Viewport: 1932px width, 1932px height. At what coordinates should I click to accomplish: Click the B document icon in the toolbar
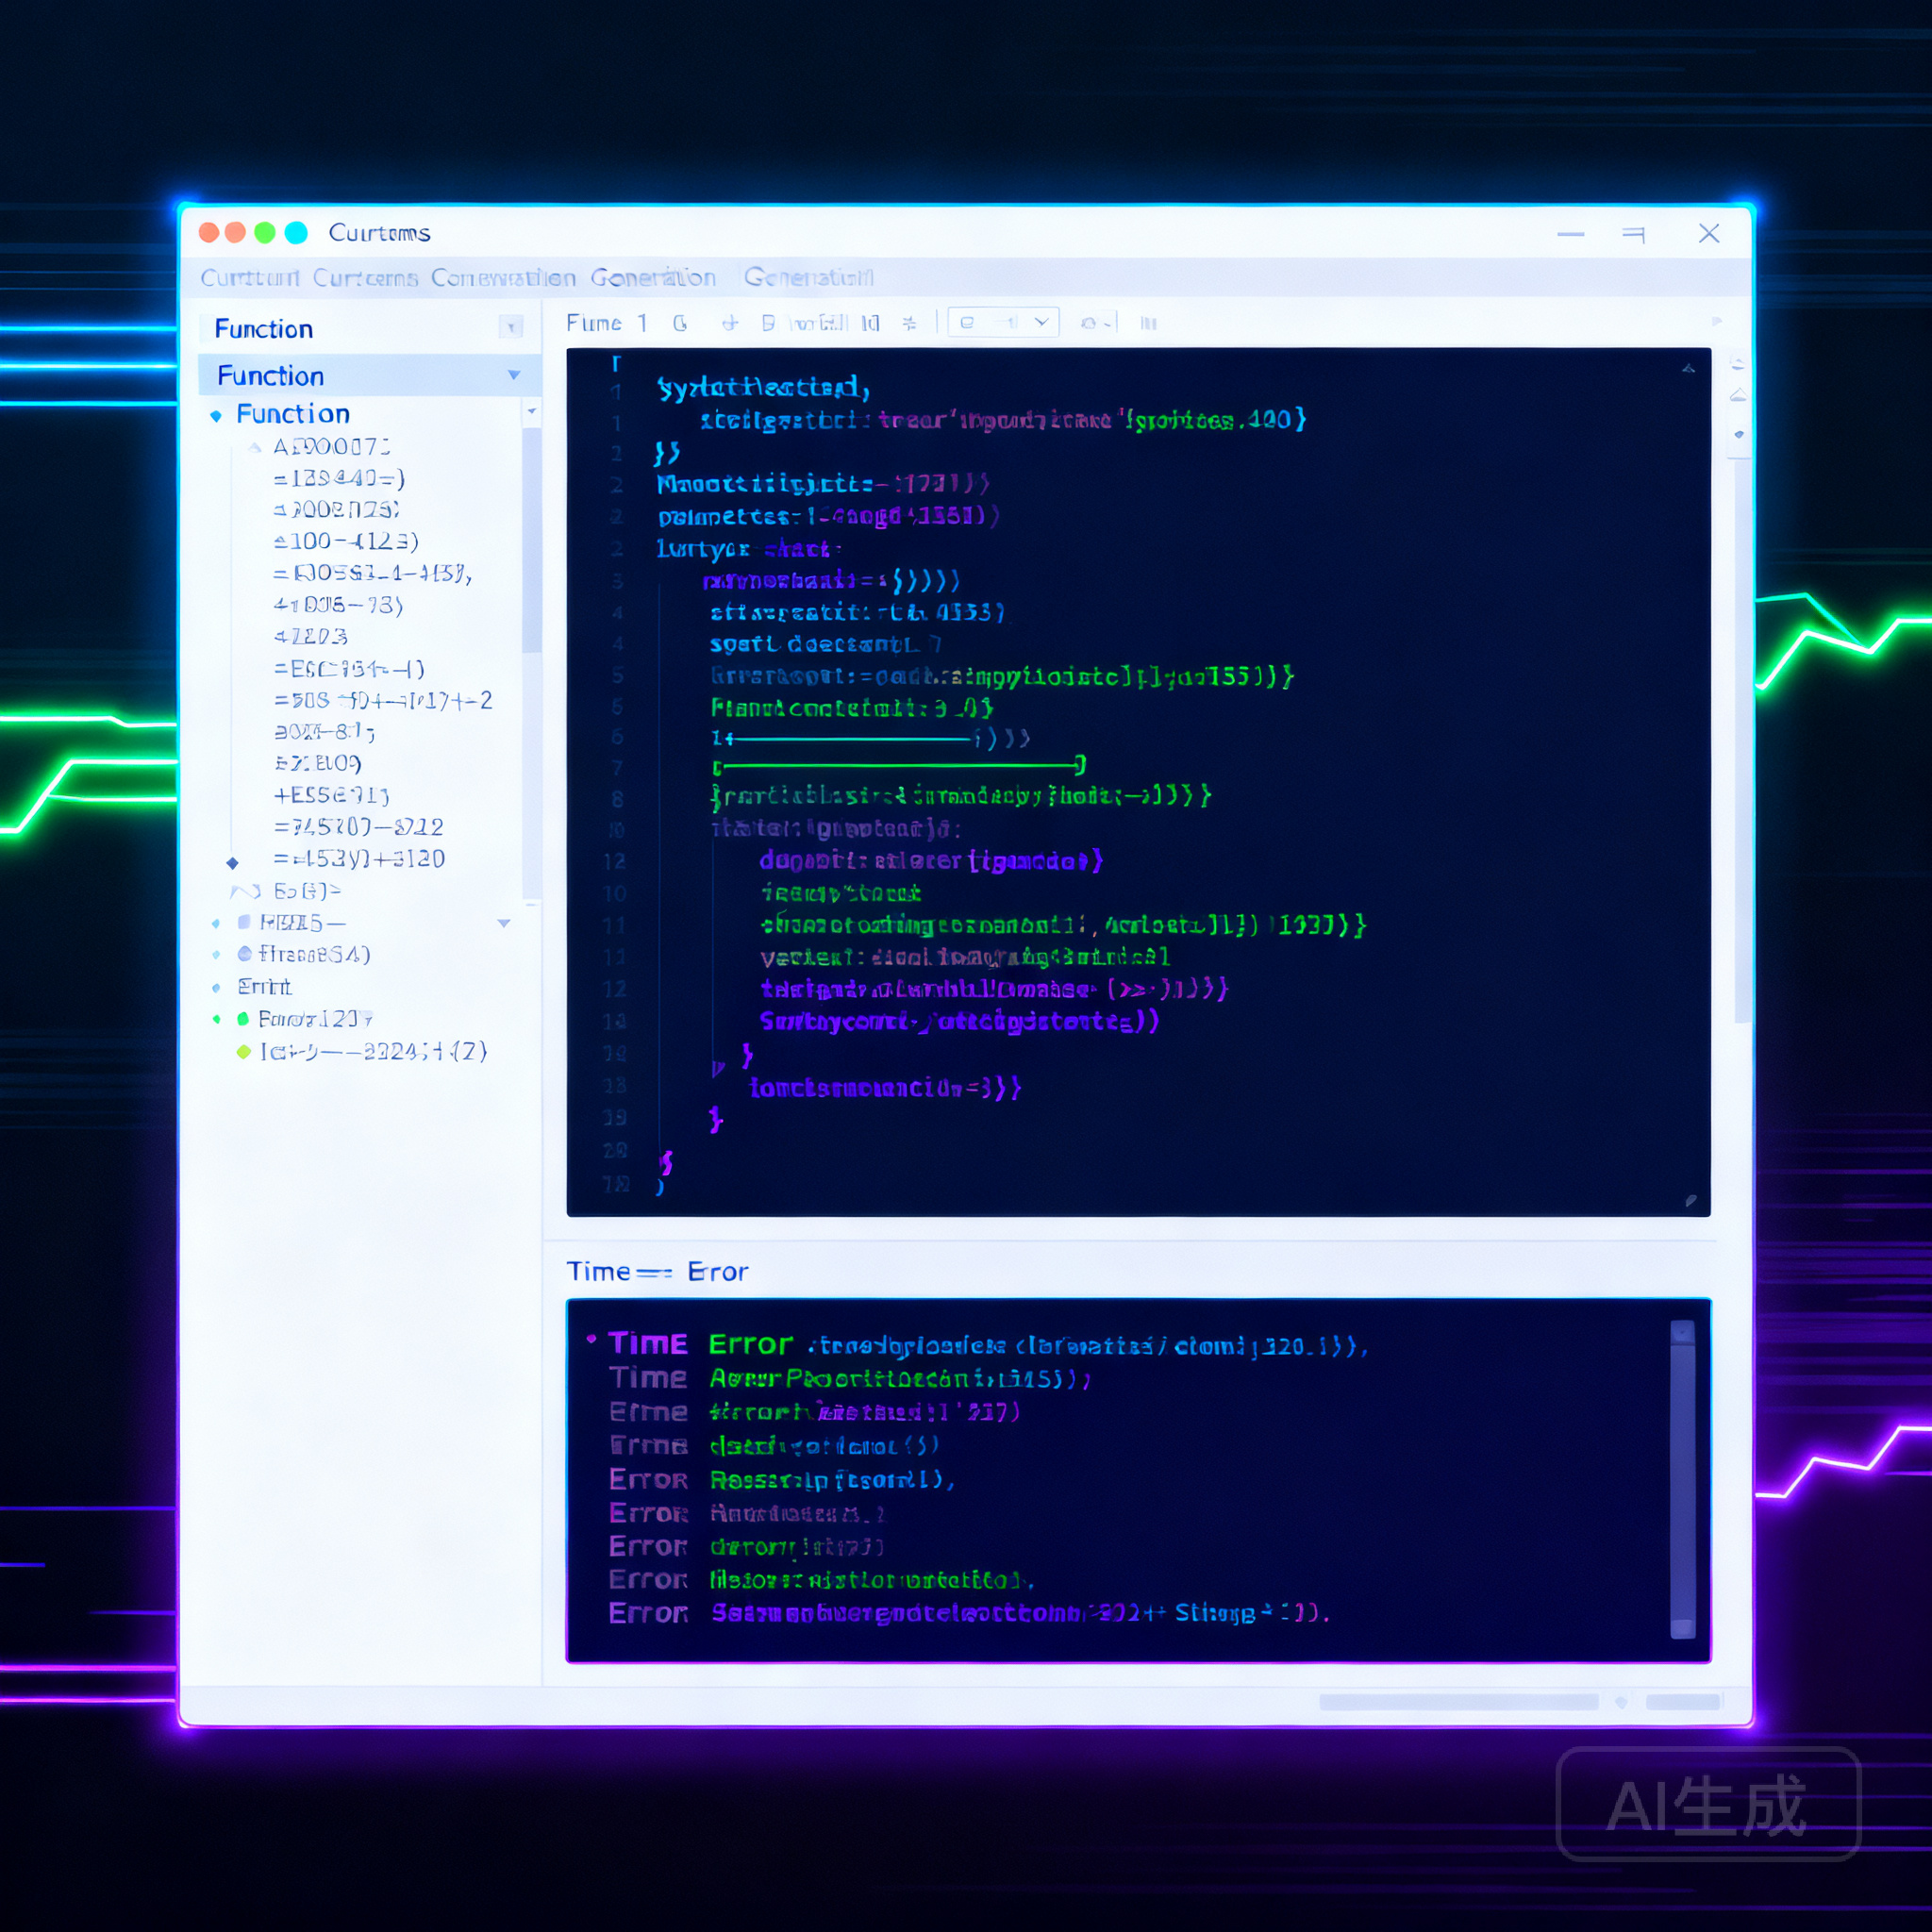click(768, 323)
